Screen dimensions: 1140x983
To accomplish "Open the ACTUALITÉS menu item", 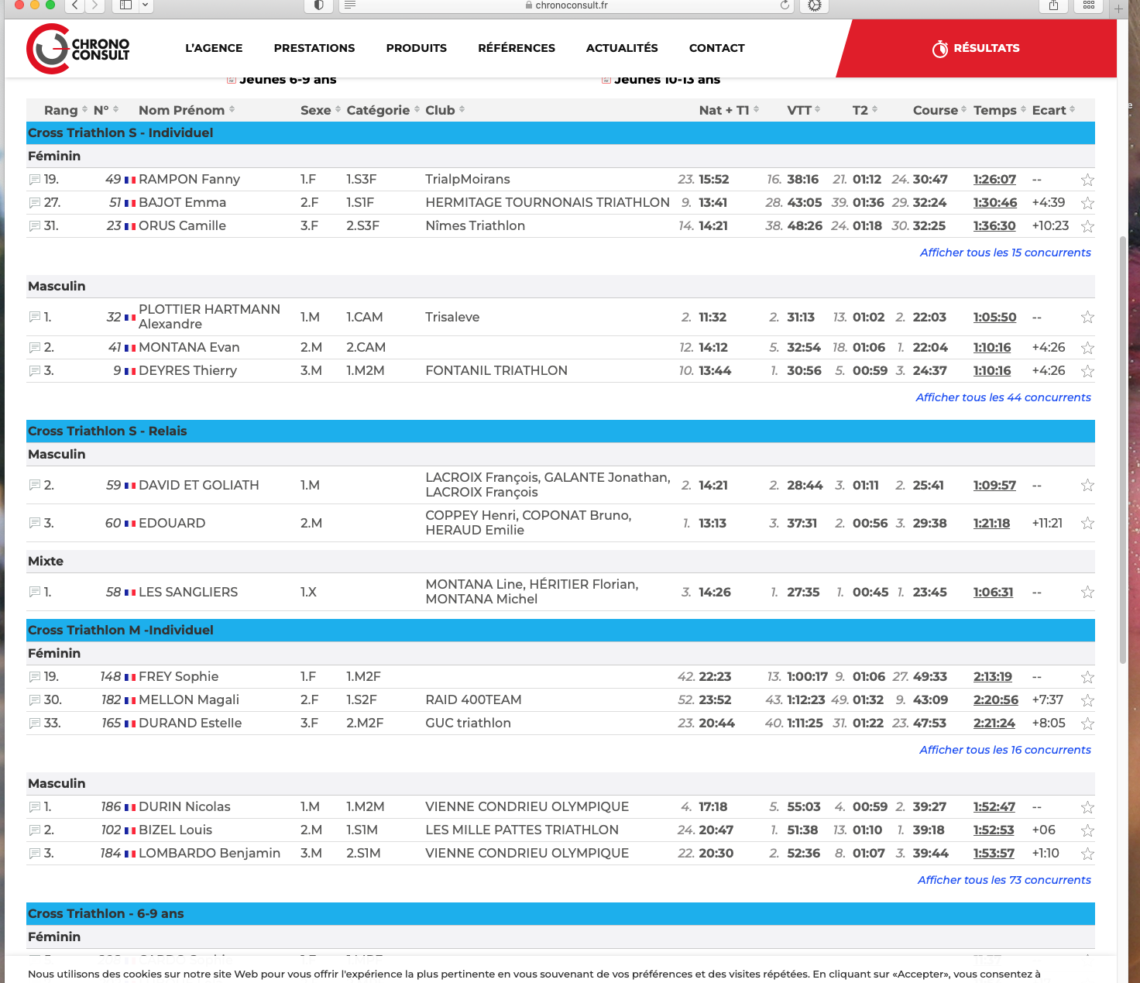I will pyautogui.click(x=621, y=48).
